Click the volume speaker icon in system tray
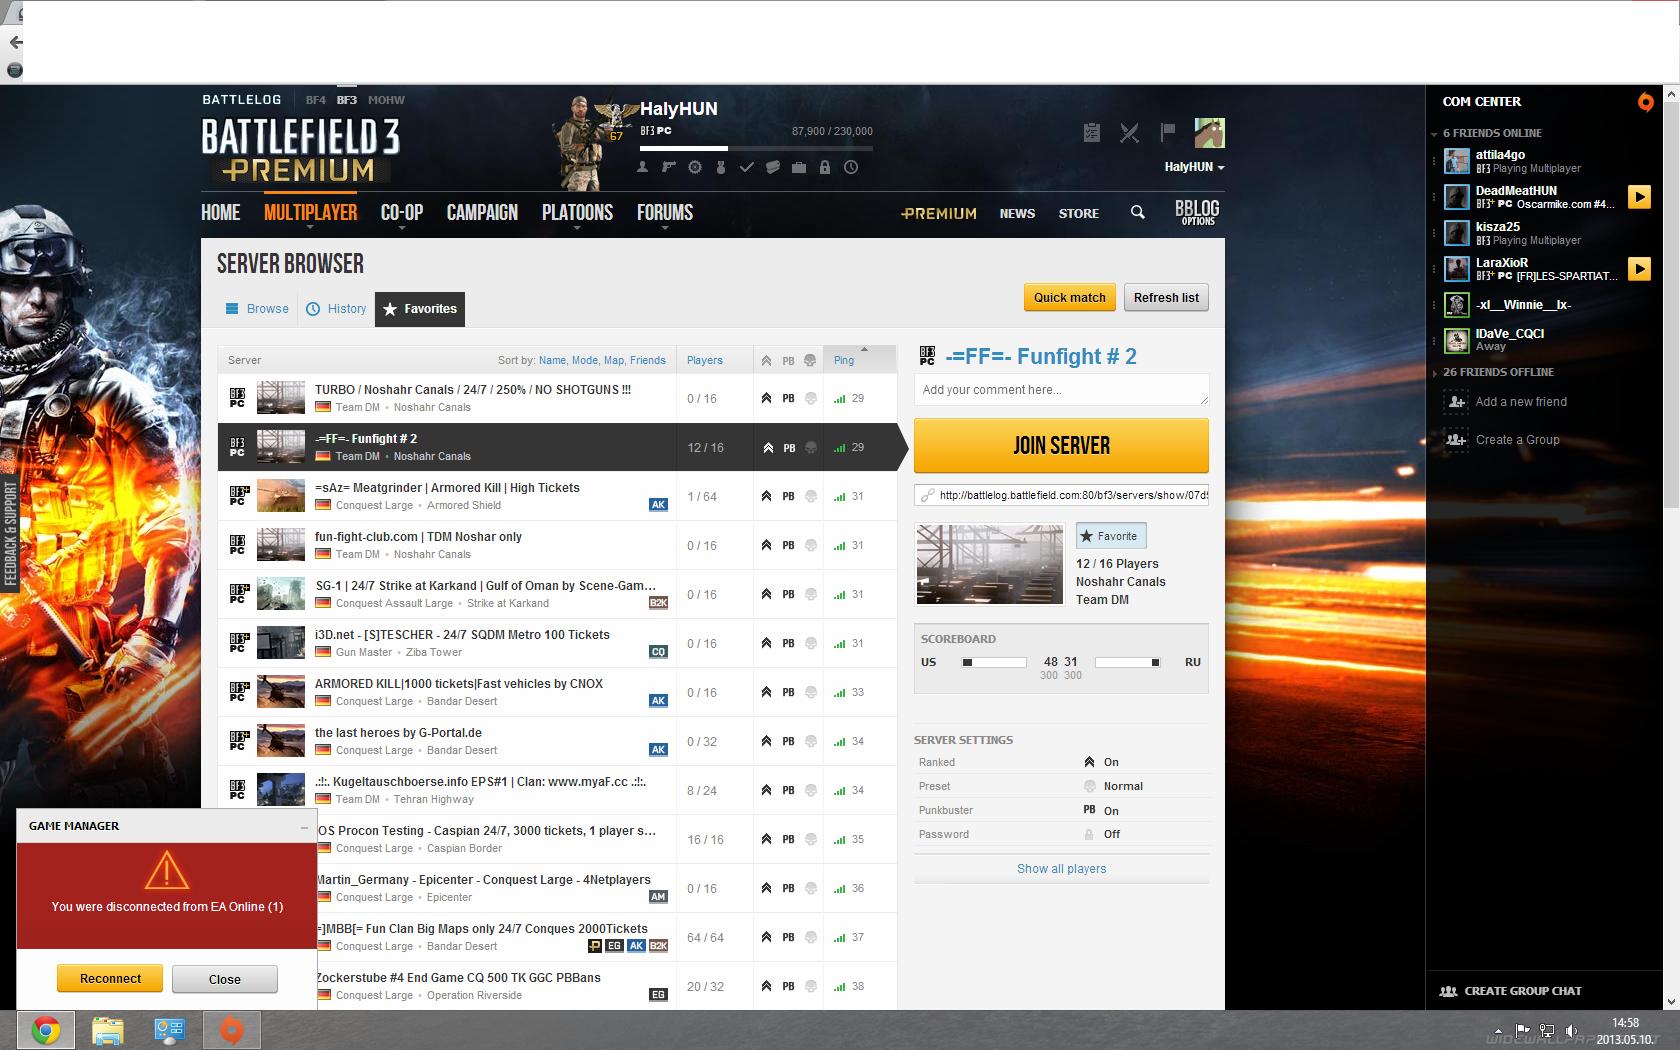The width and height of the screenshot is (1680, 1050). click(x=1572, y=1030)
